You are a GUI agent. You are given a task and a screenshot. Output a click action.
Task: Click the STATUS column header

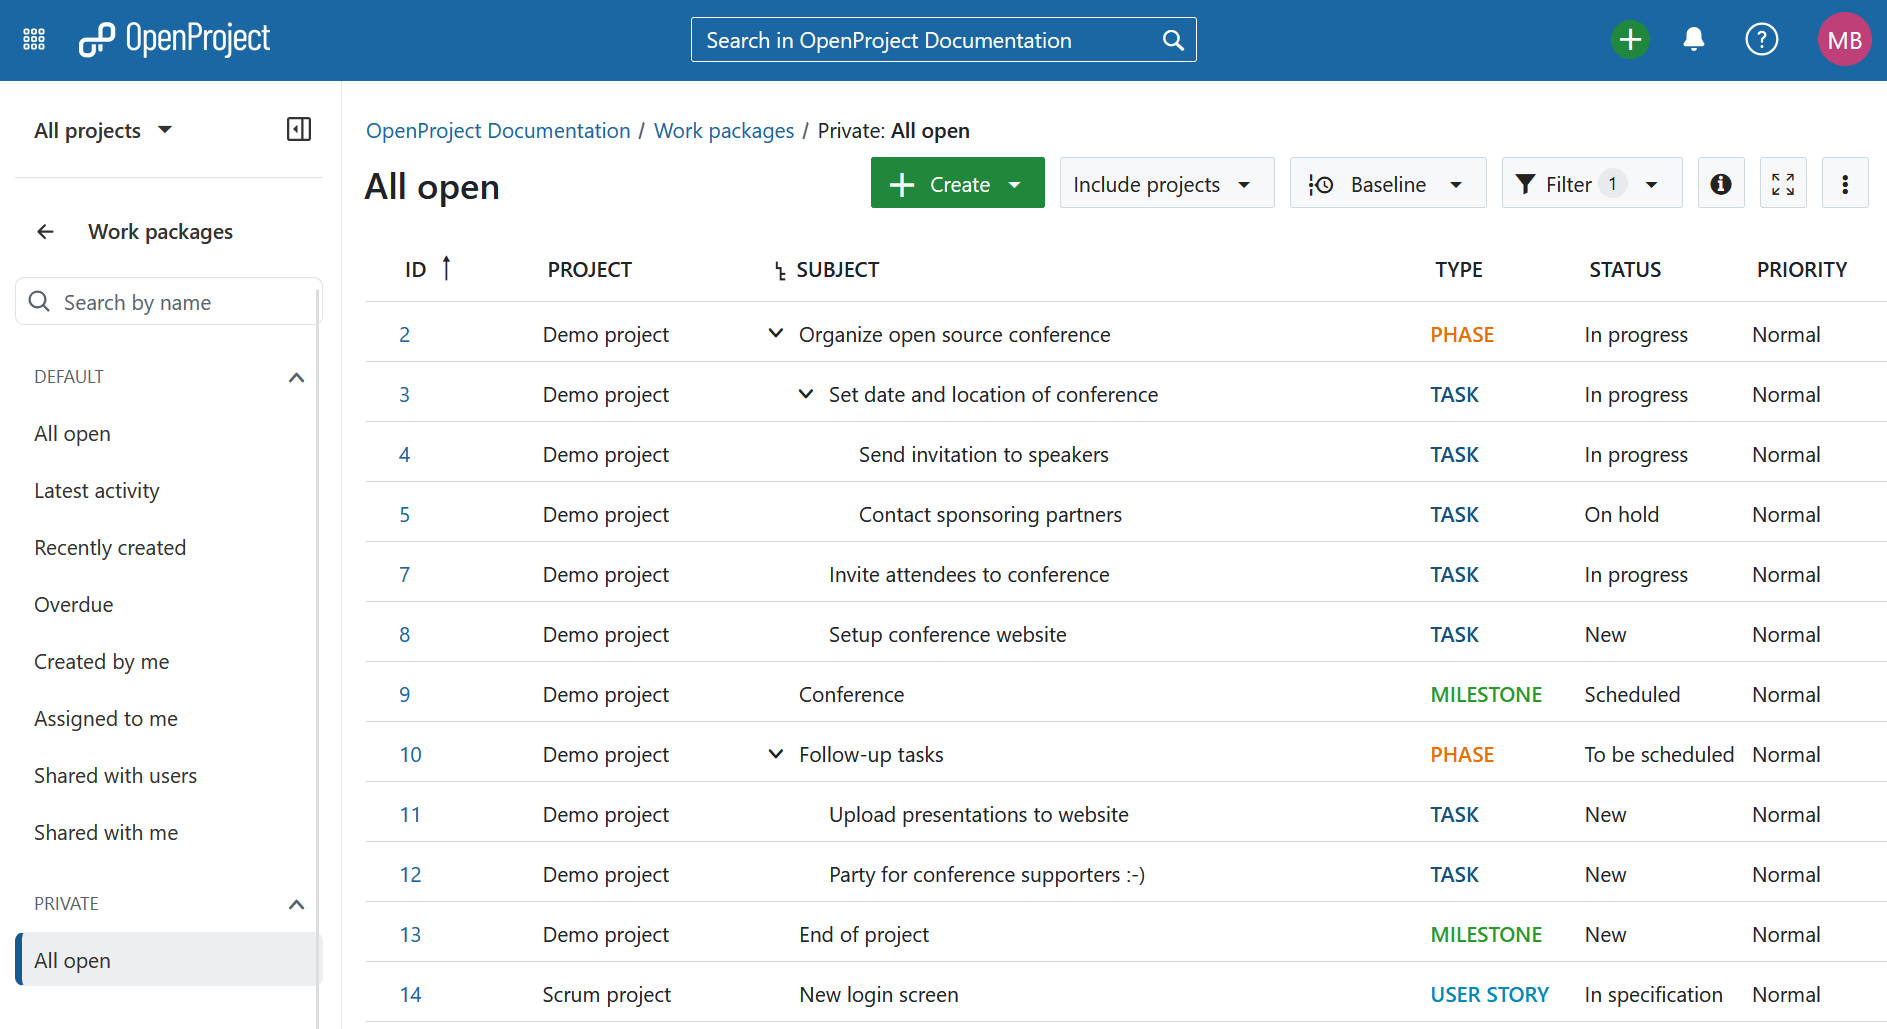tap(1625, 270)
